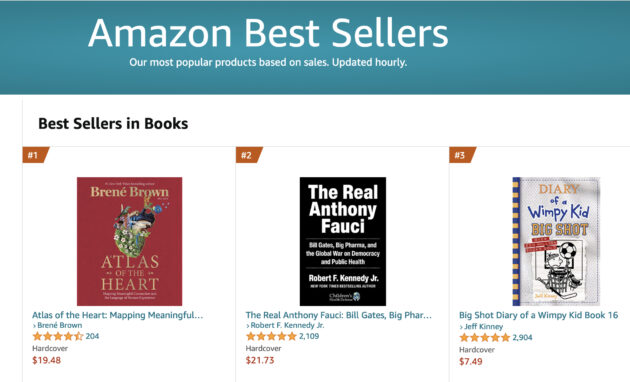
Task: Open the #1 rank badge
Action: click(x=35, y=155)
